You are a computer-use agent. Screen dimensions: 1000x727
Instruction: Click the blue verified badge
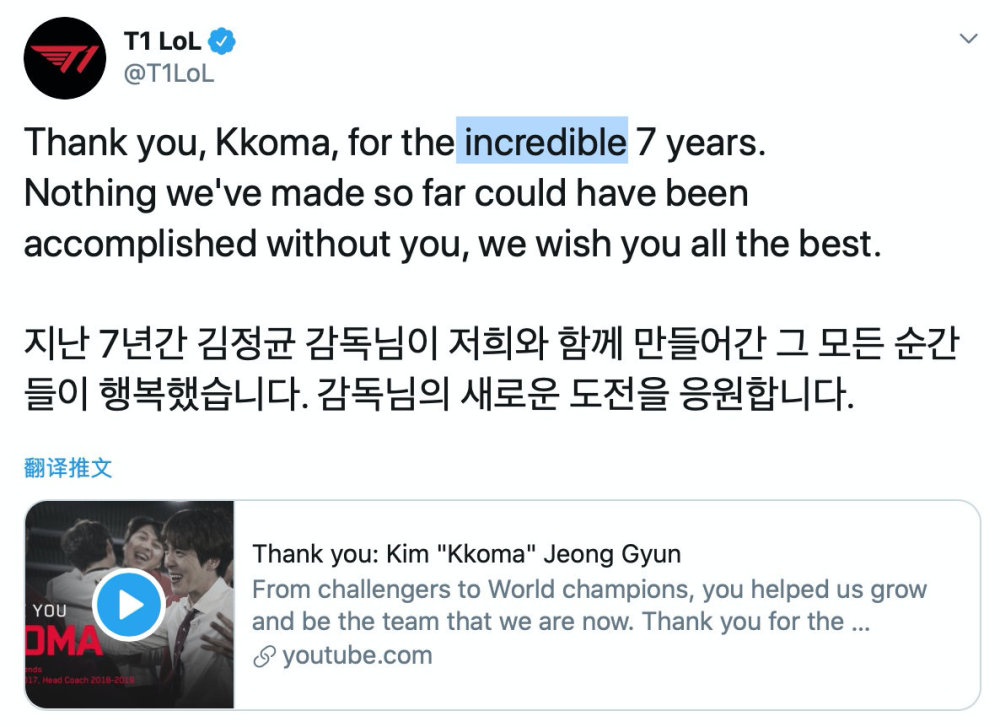tap(224, 42)
